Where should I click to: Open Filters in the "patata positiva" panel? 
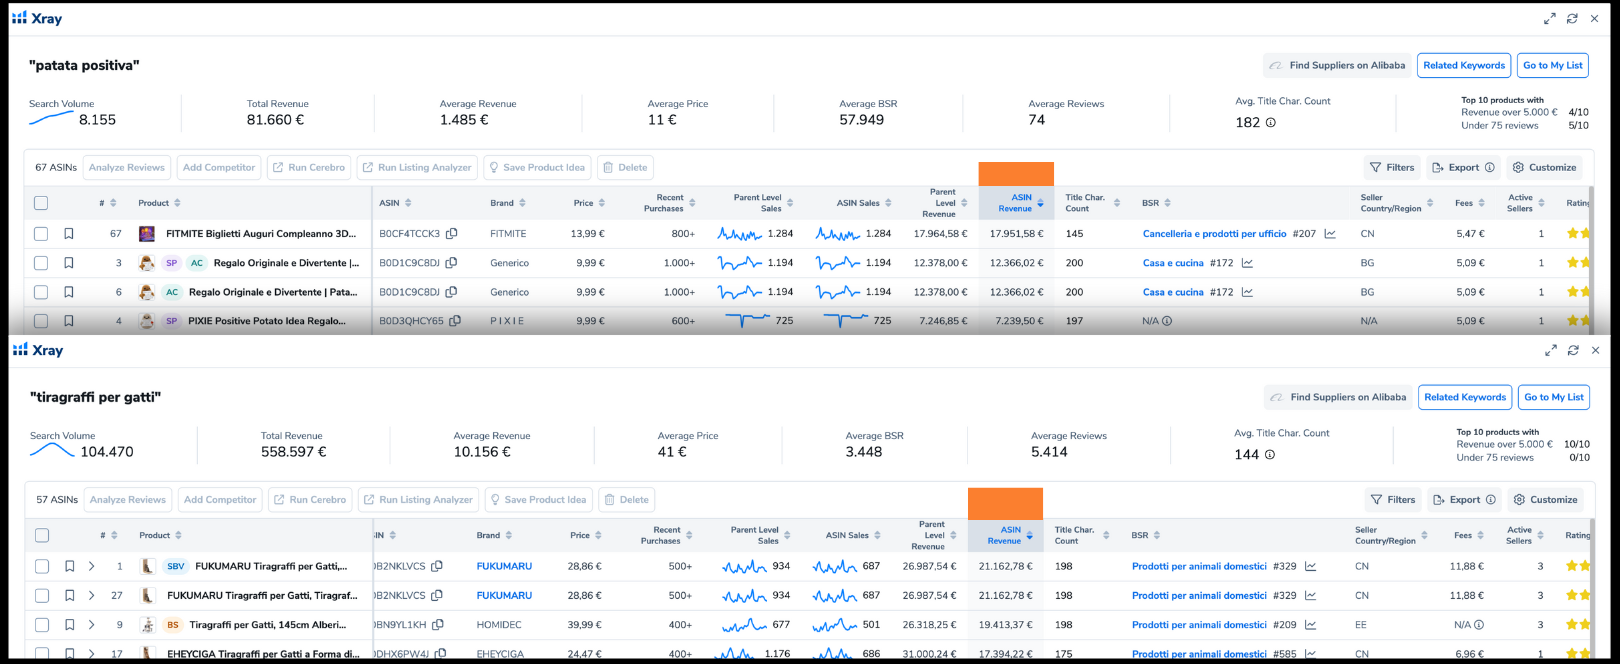pyautogui.click(x=1392, y=168)
